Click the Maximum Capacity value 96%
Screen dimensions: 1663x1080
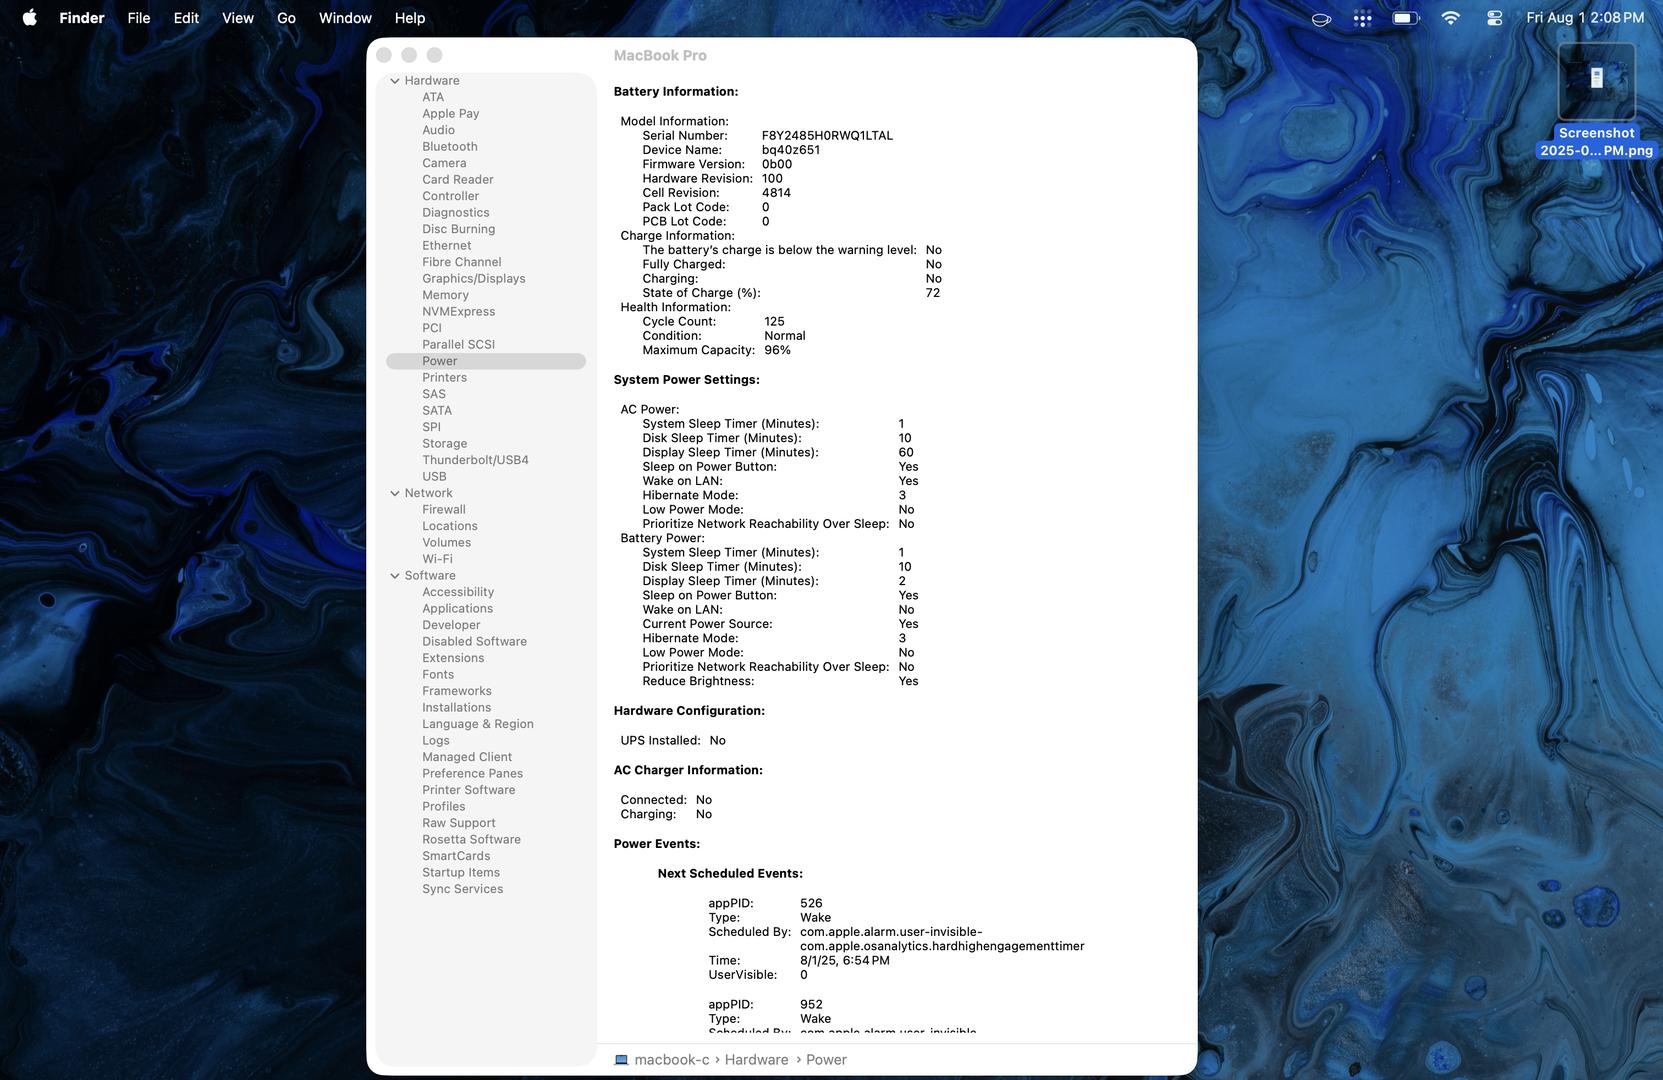point(778,350)
